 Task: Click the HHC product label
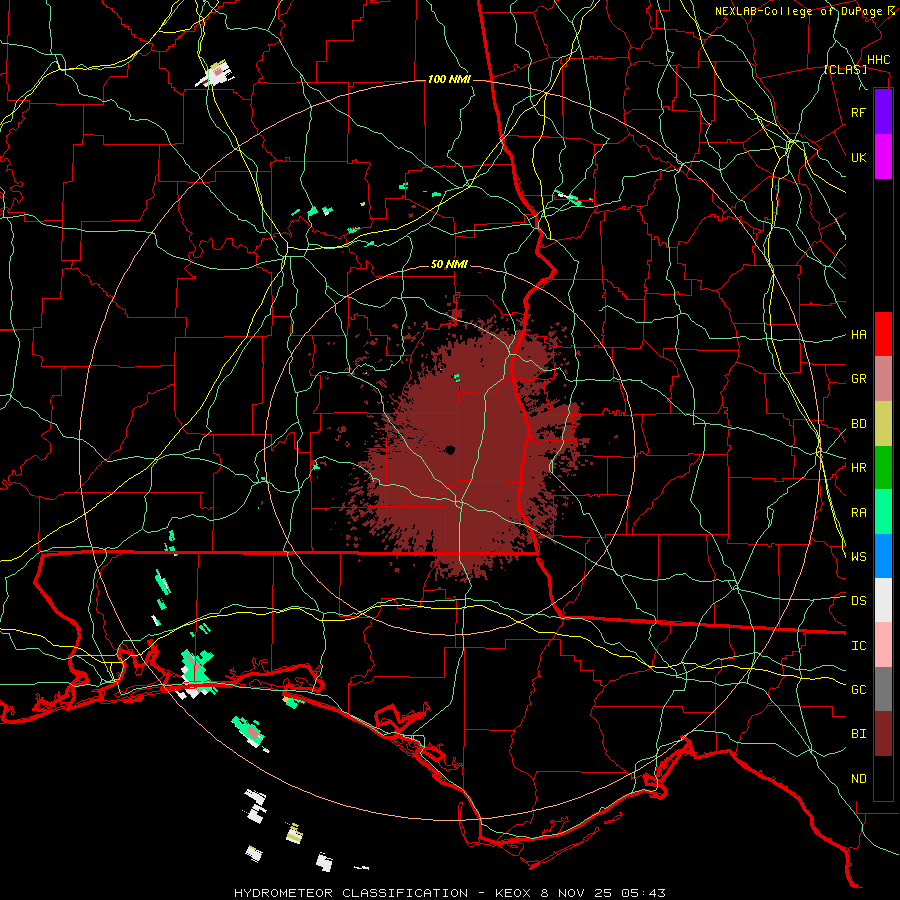[879, 60]
